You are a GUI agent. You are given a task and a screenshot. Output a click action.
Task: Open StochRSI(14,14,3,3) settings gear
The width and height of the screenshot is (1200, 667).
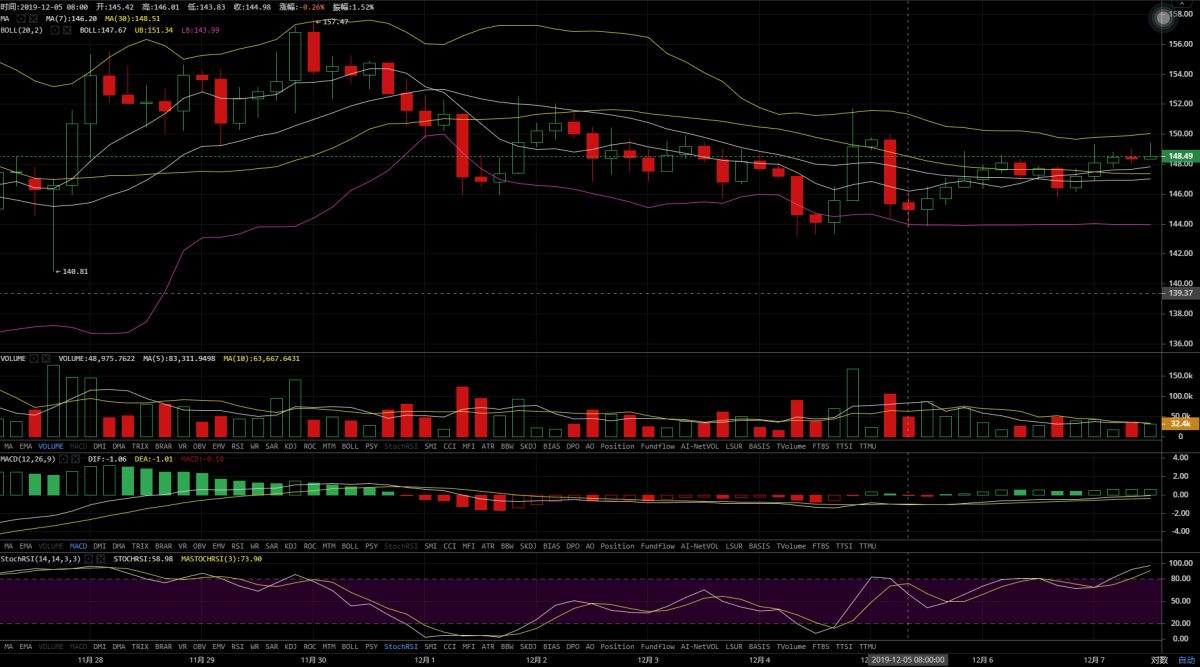(87, 559)
